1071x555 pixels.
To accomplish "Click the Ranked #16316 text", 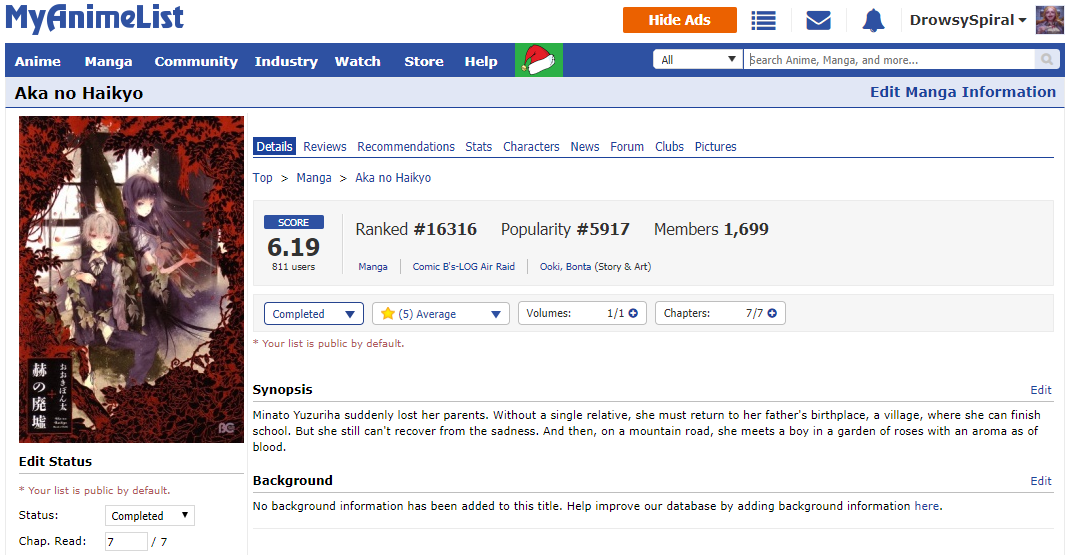I will tap(416, 229).
